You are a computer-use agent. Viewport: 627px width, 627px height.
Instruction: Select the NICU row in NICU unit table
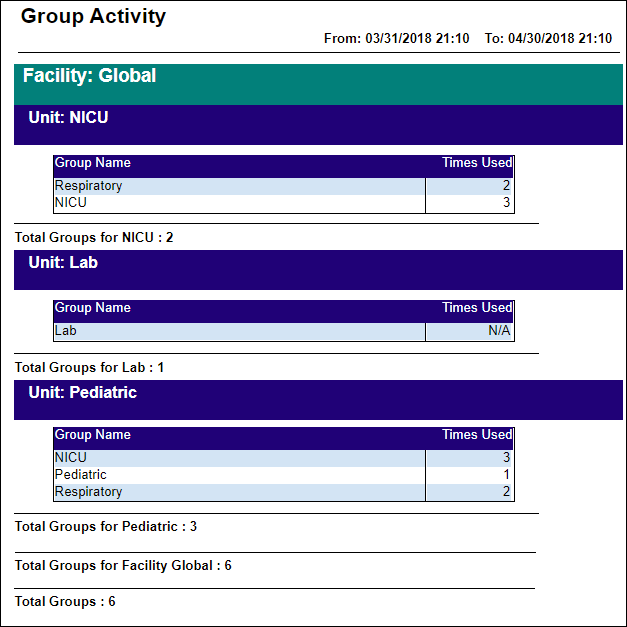(x=284, y=203)
